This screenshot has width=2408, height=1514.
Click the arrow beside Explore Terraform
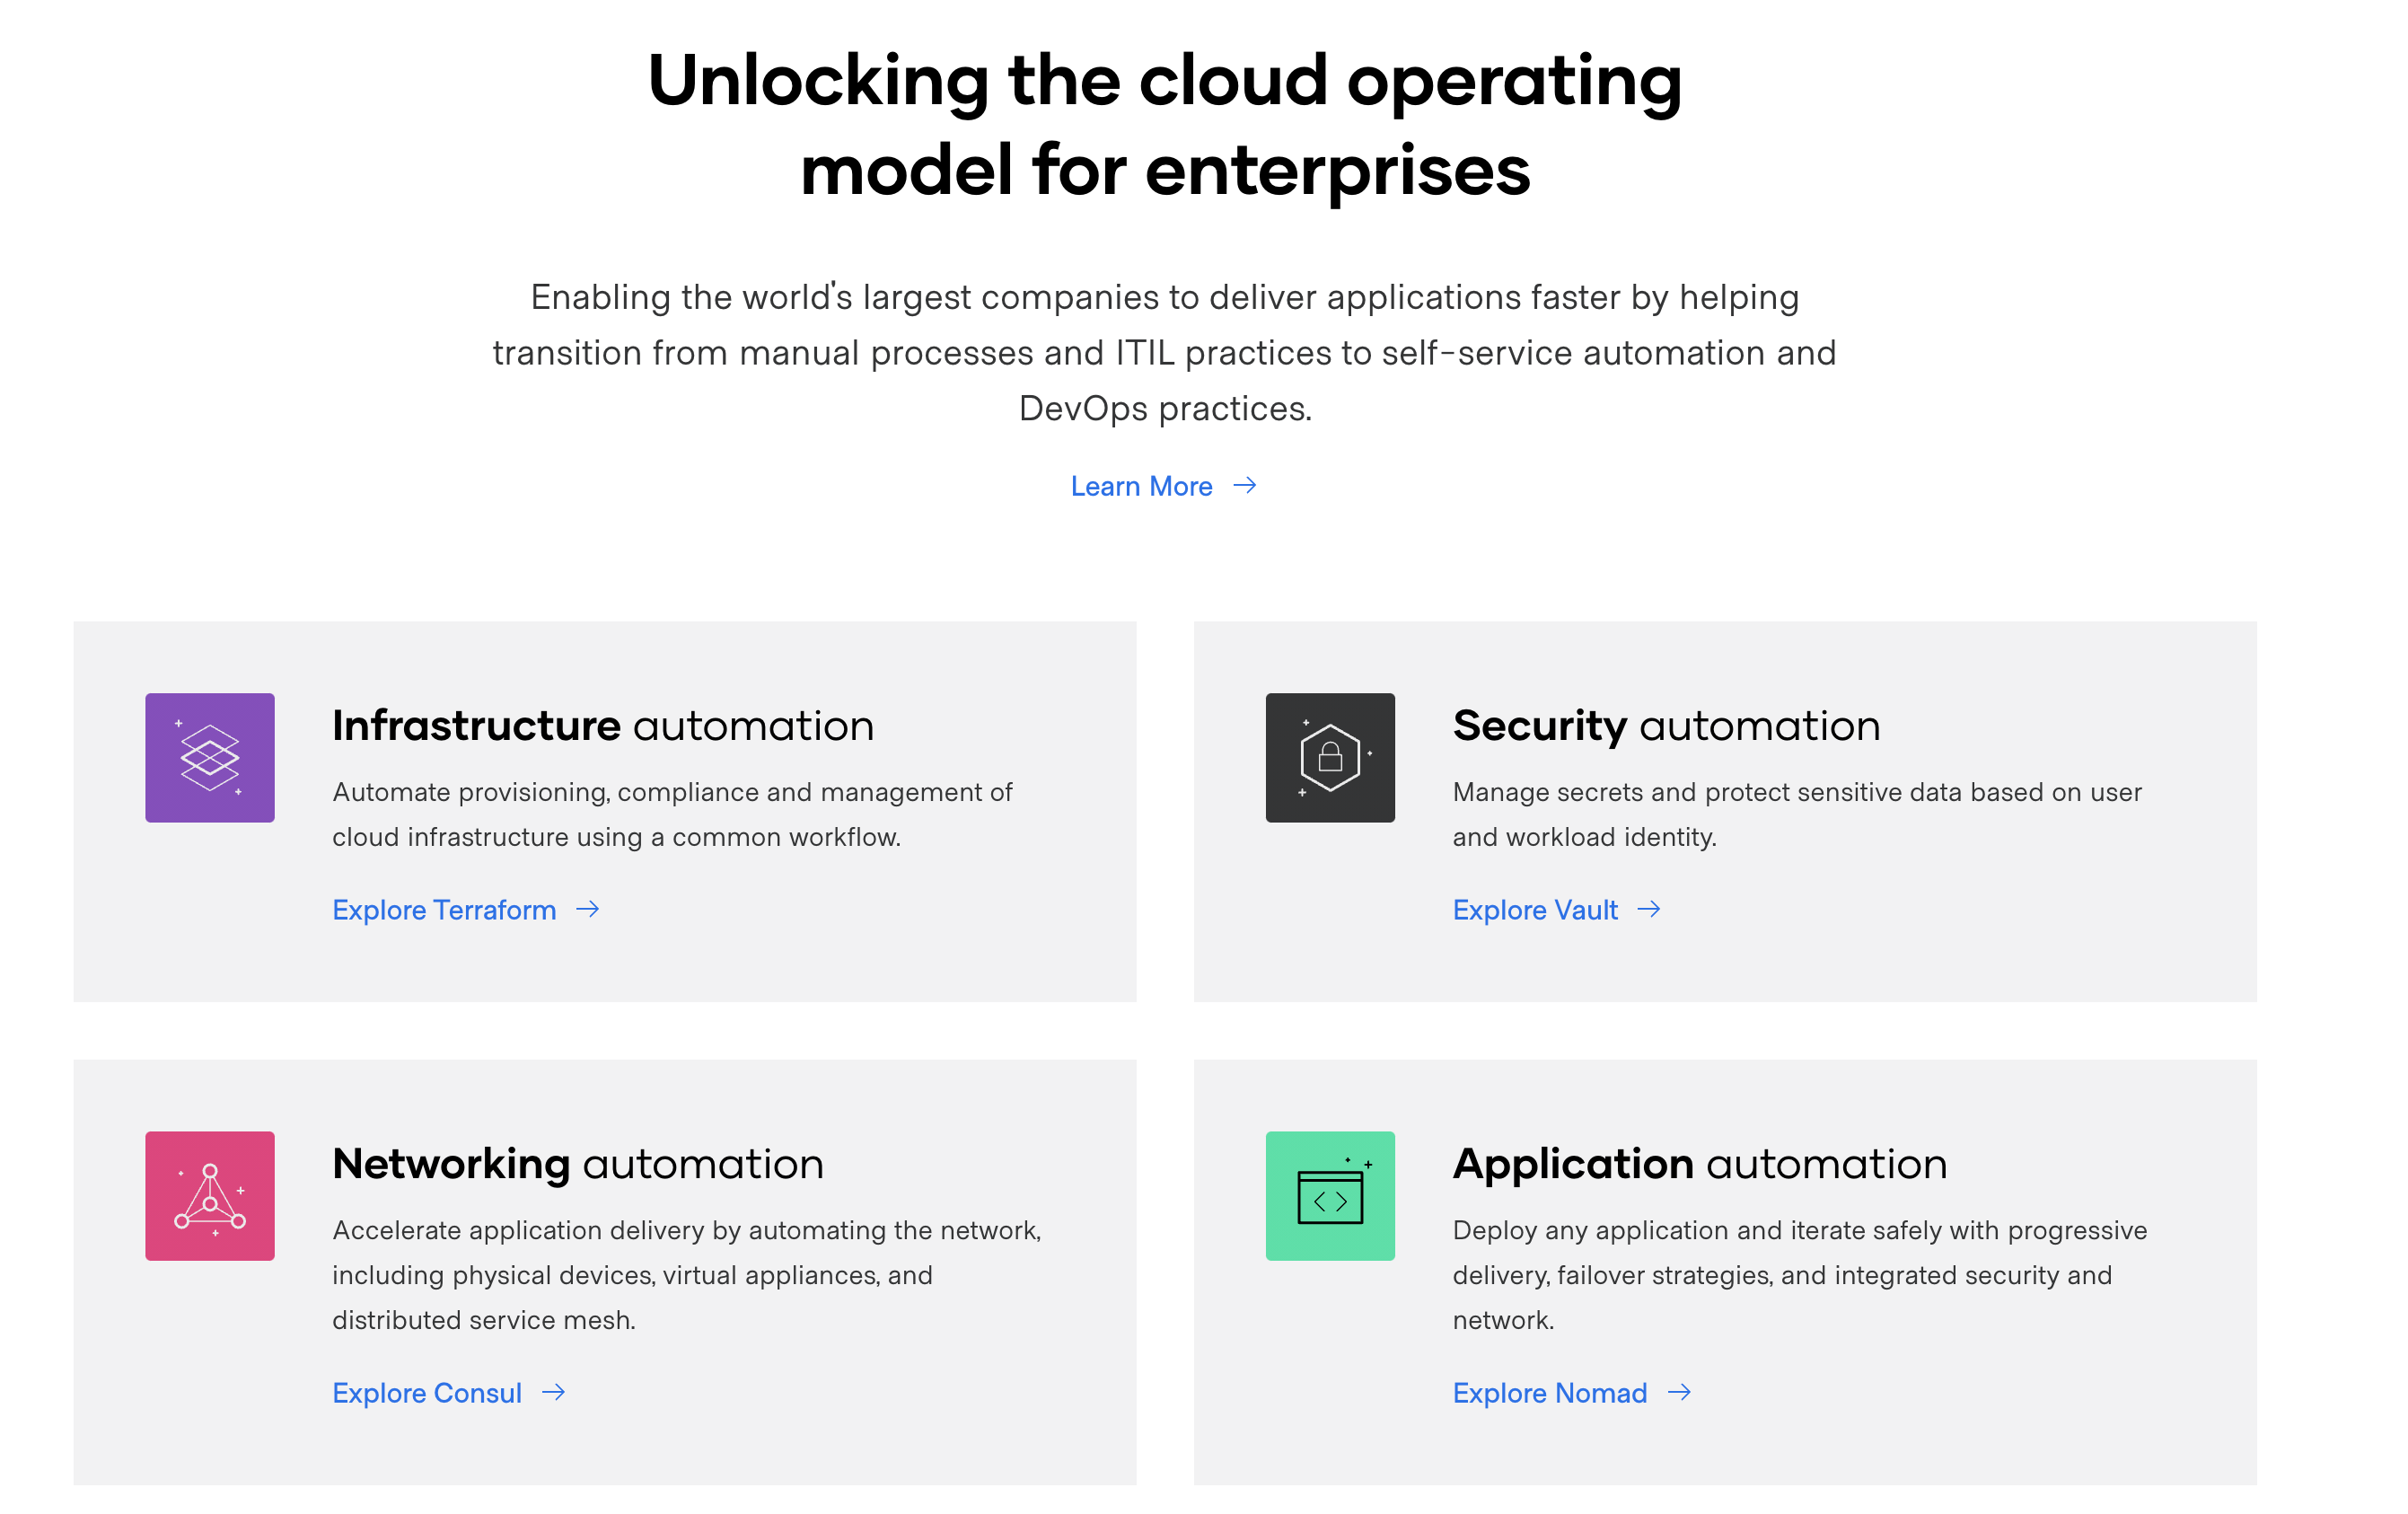[588, 908]
